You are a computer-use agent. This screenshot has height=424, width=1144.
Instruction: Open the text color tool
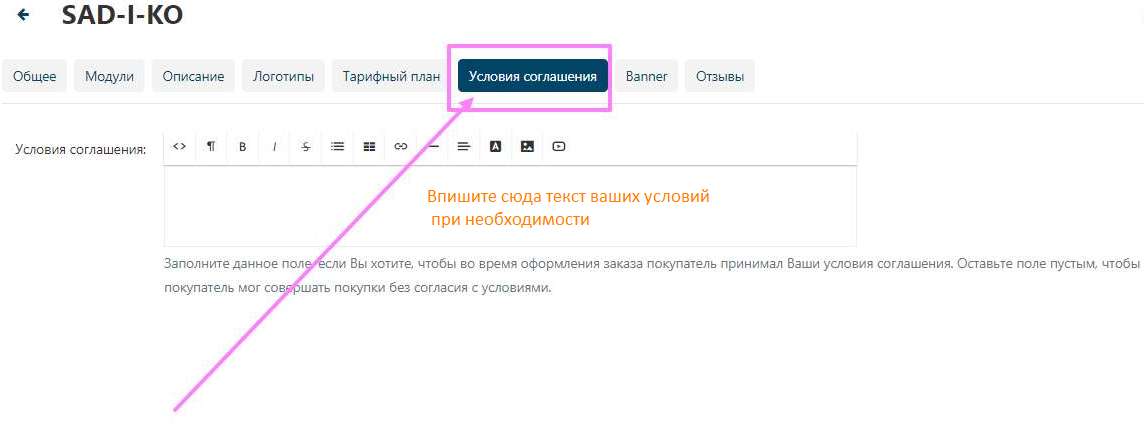click(x=495, y=147)
